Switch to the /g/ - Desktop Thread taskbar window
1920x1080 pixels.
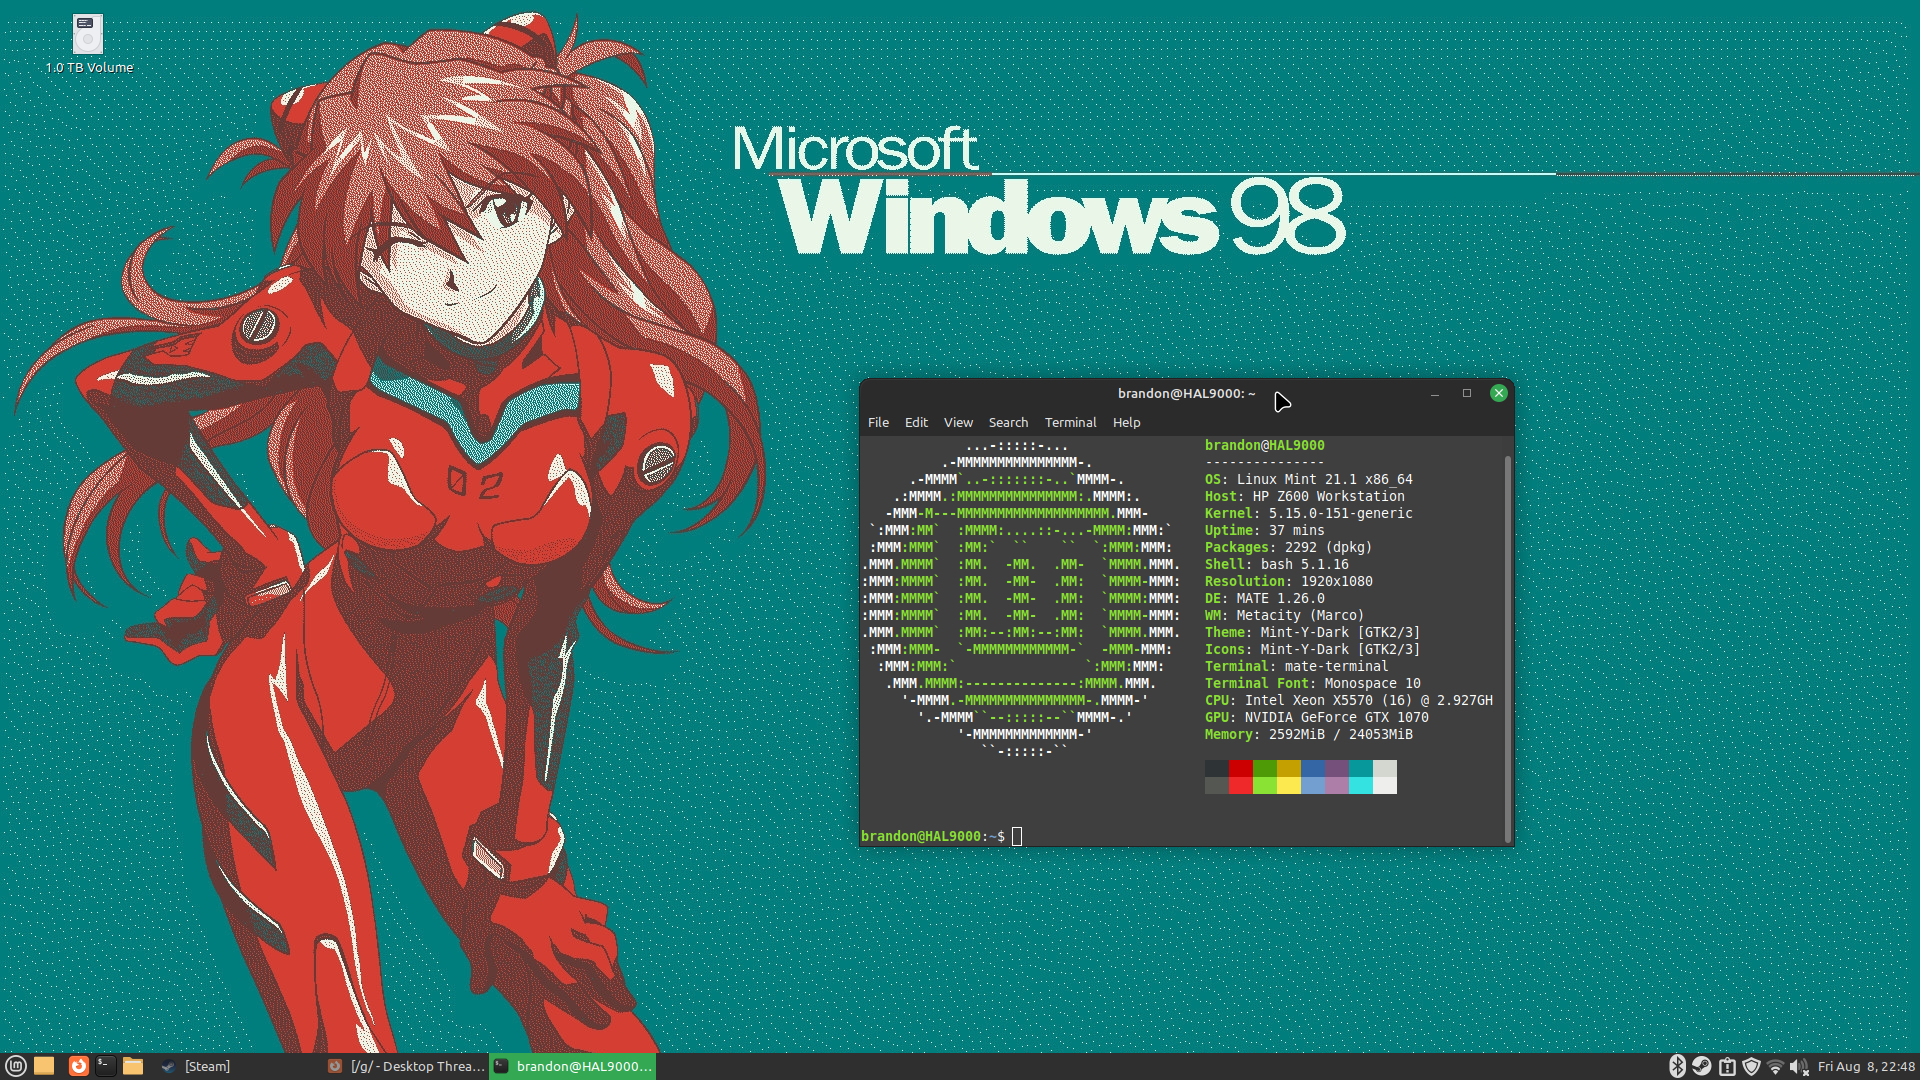coord(406,1066)
